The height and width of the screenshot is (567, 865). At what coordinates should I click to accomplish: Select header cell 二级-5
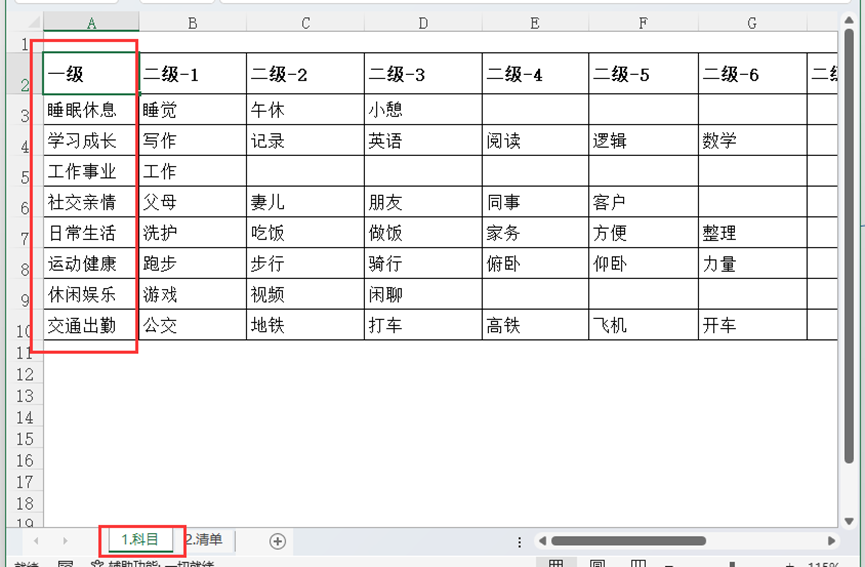coord(643,73)
